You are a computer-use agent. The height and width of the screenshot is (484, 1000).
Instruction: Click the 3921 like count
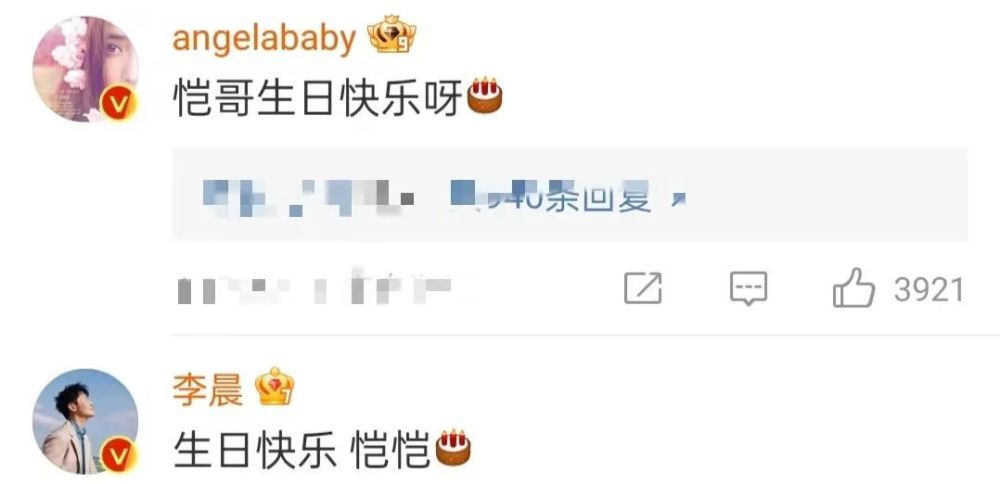pos(929,290)
